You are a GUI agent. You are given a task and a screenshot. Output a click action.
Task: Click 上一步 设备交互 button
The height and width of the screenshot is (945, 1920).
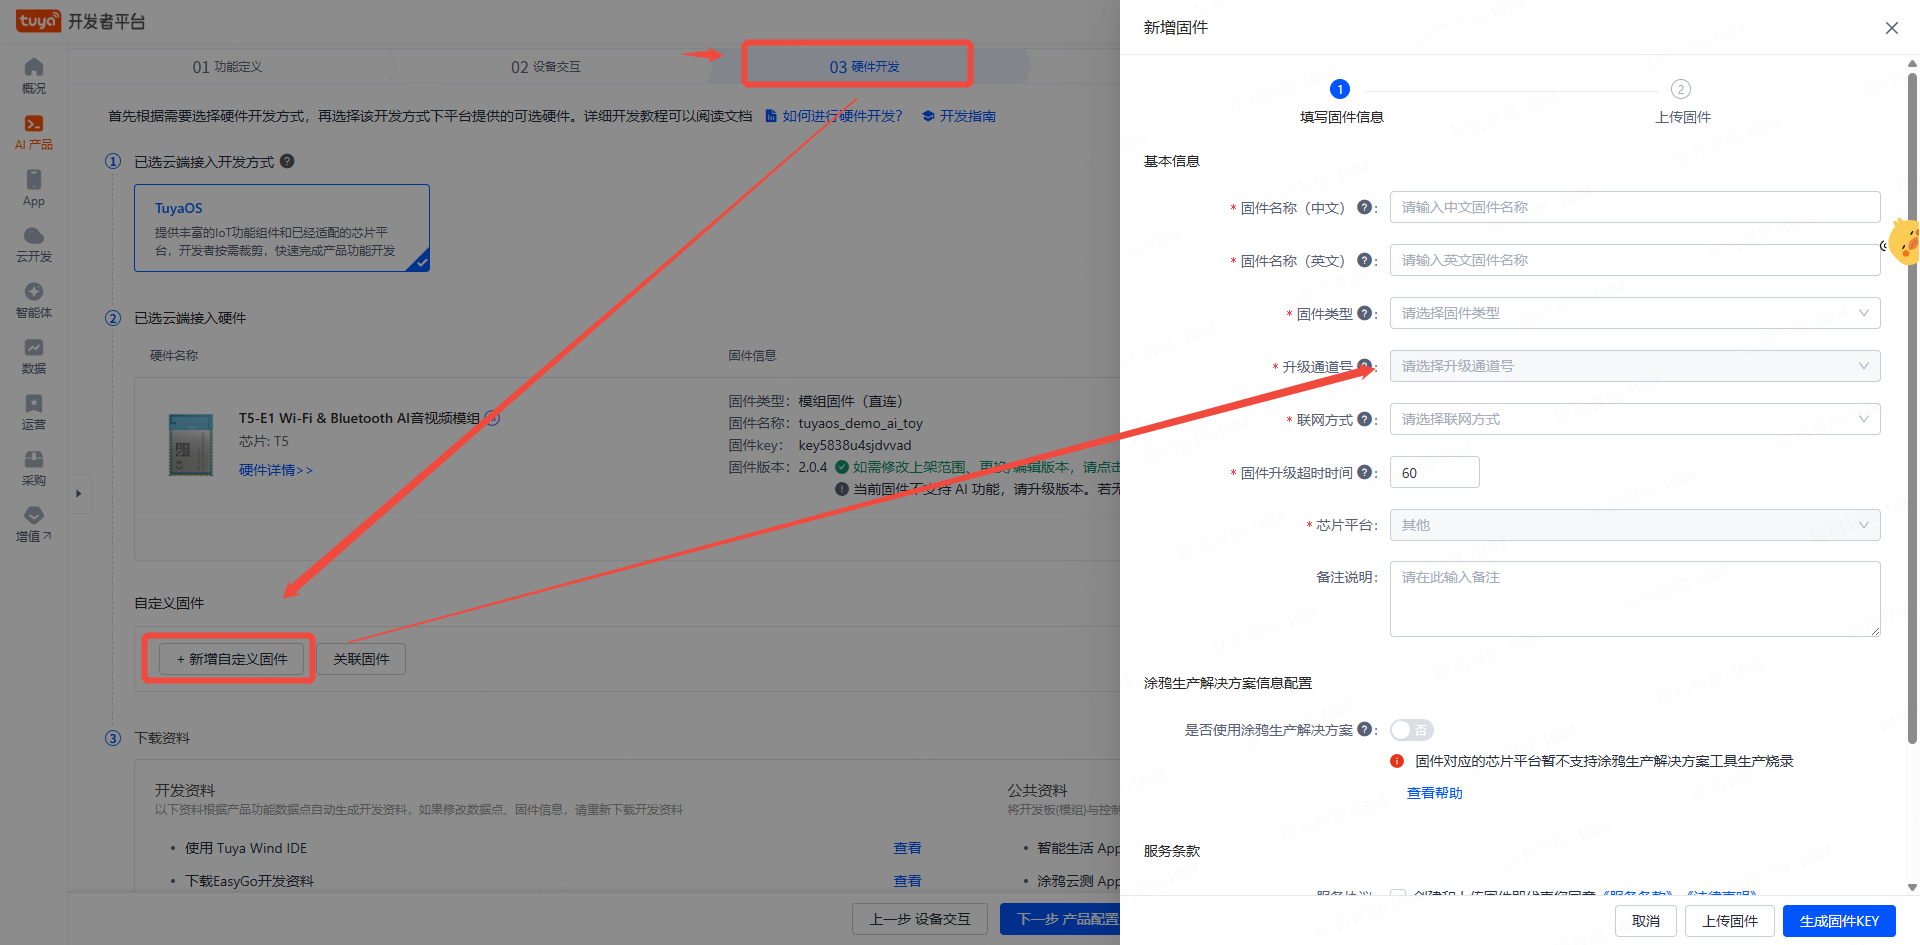pyautogui.click(x=920, y=919)
